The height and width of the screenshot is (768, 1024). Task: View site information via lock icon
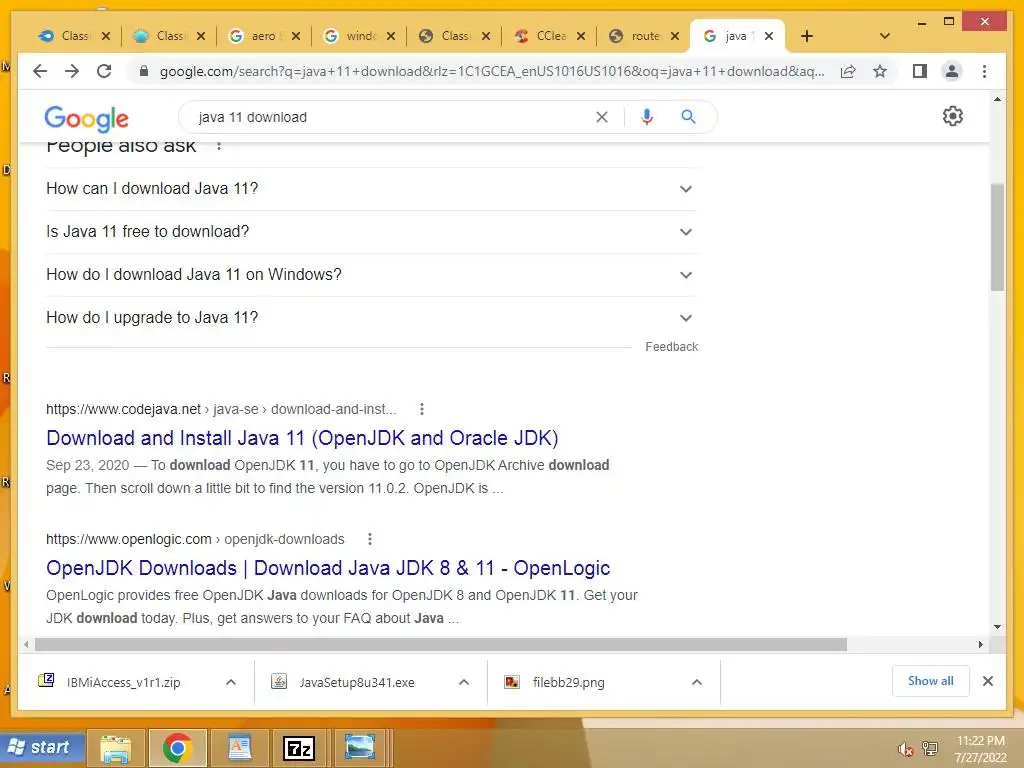coord(144,71)
